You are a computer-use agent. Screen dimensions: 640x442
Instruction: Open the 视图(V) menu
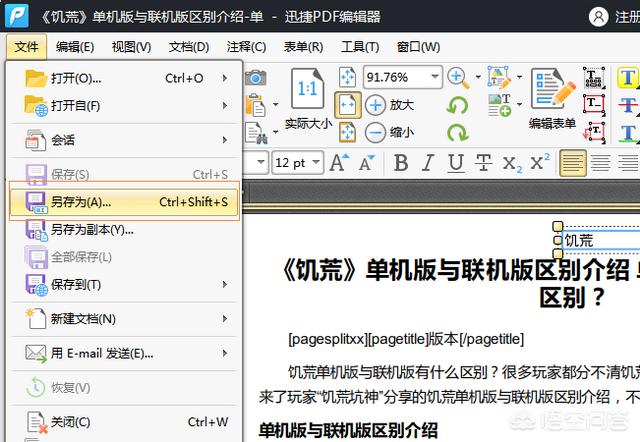point(131,47)
